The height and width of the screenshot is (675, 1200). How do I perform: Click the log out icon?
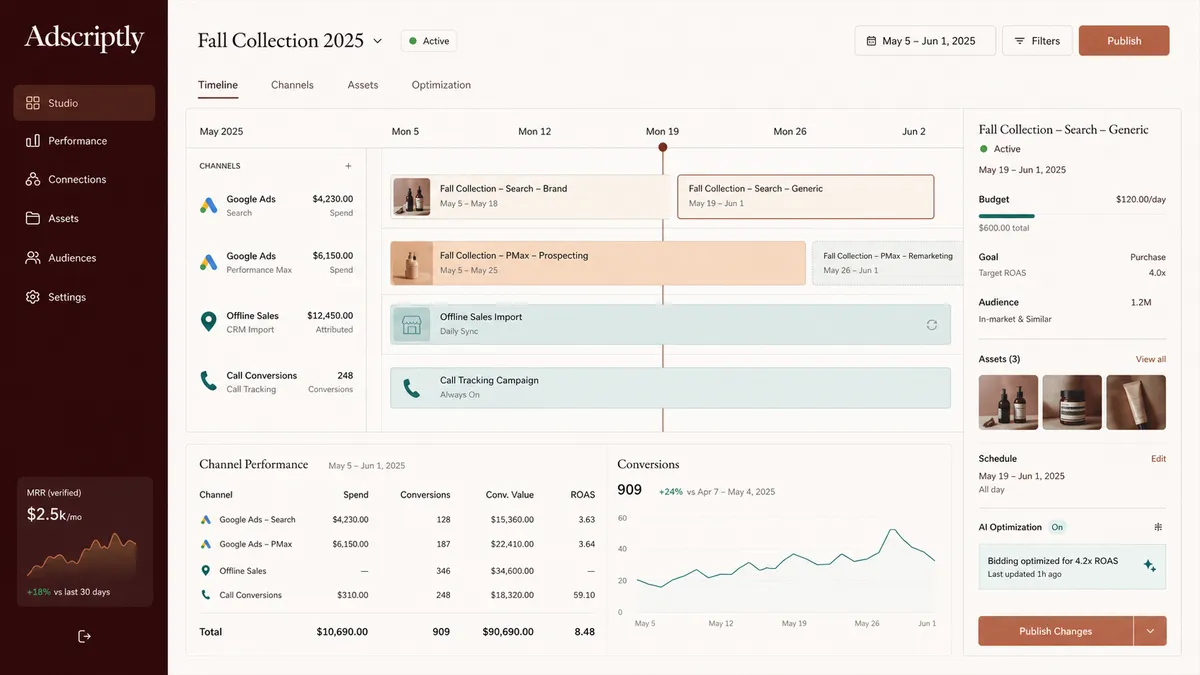coord(84,636)
